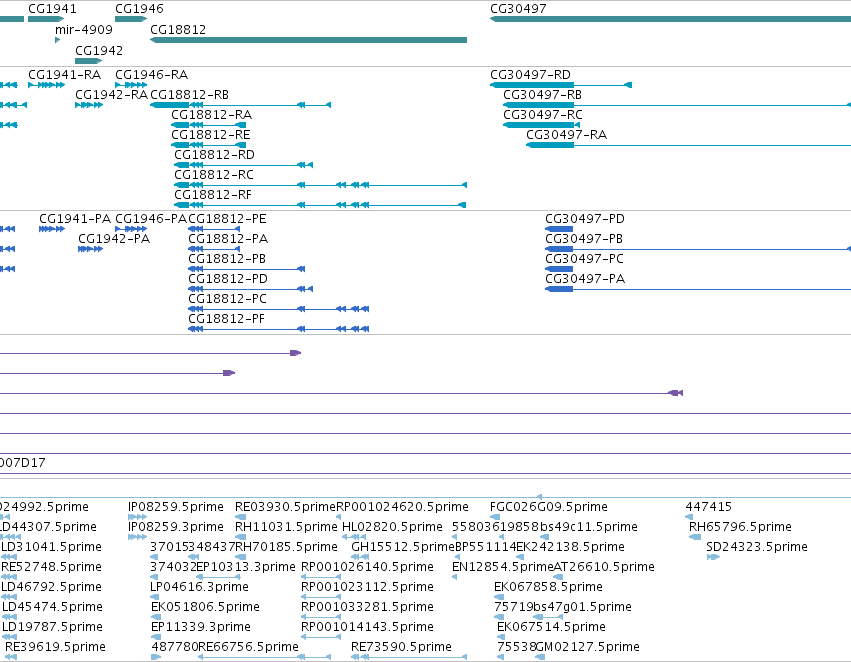Image resolution: width=851 pixels, height=662 pixels.
Task: Click protein CG30497-PB
Action: [x=584, y=239]
